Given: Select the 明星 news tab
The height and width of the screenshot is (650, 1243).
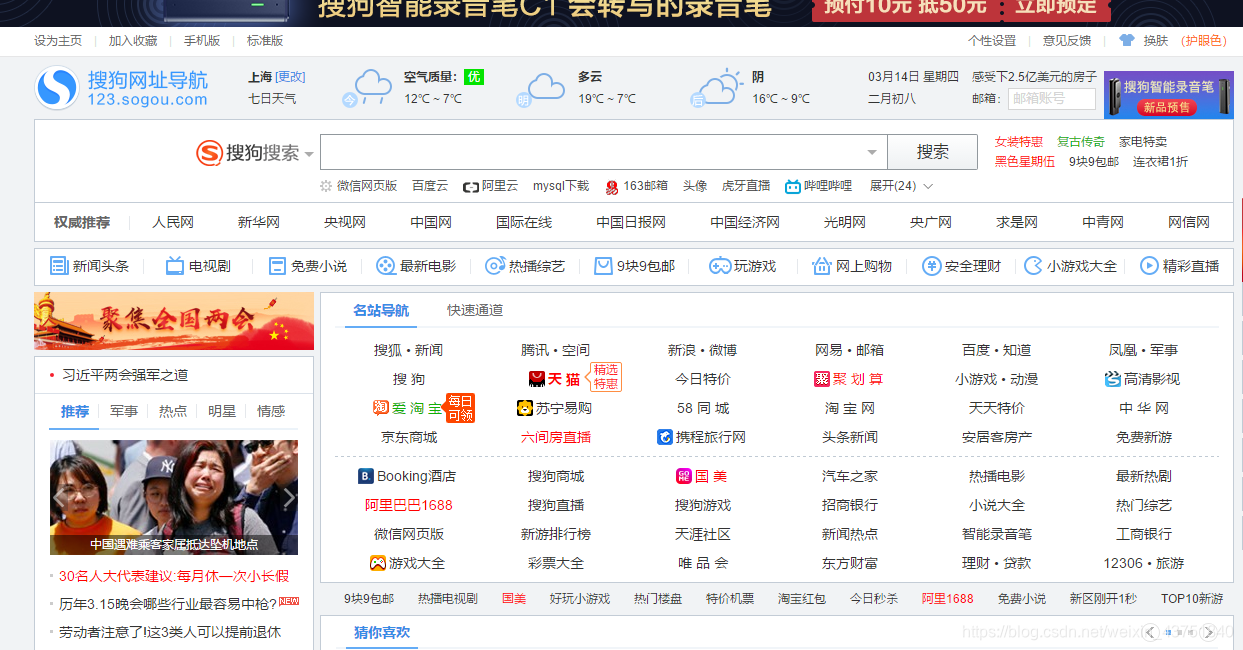Looking at the screenshot, I should tap(222, 411).
